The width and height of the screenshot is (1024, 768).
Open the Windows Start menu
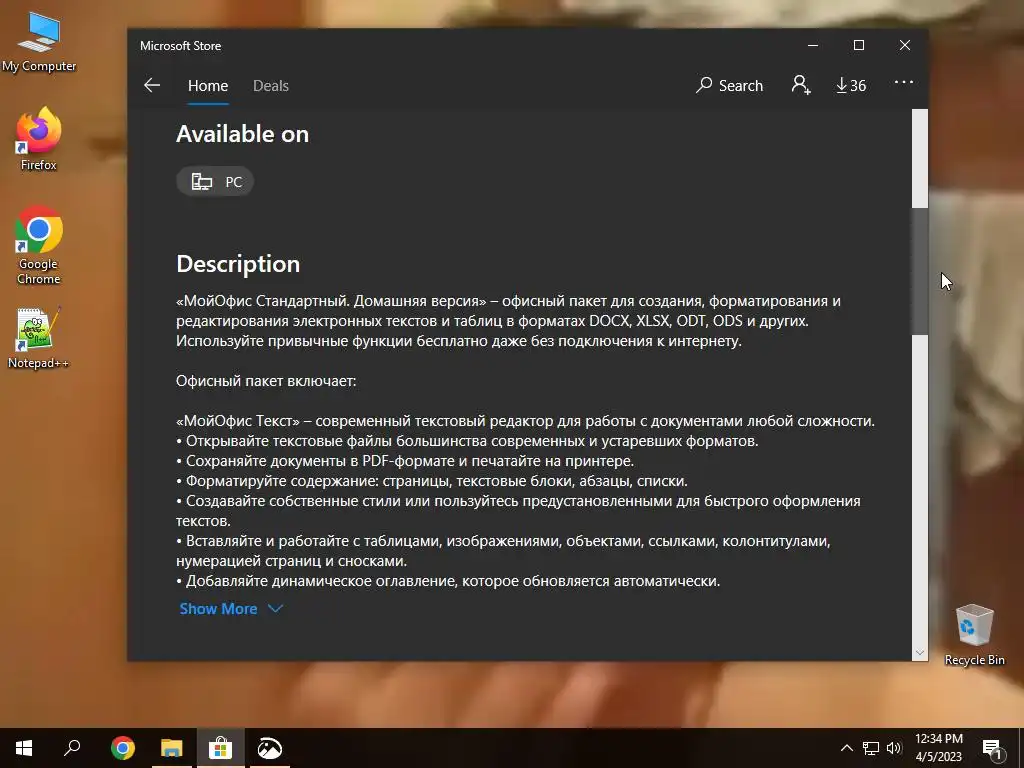pyautogui.click(x=24, y=748)
